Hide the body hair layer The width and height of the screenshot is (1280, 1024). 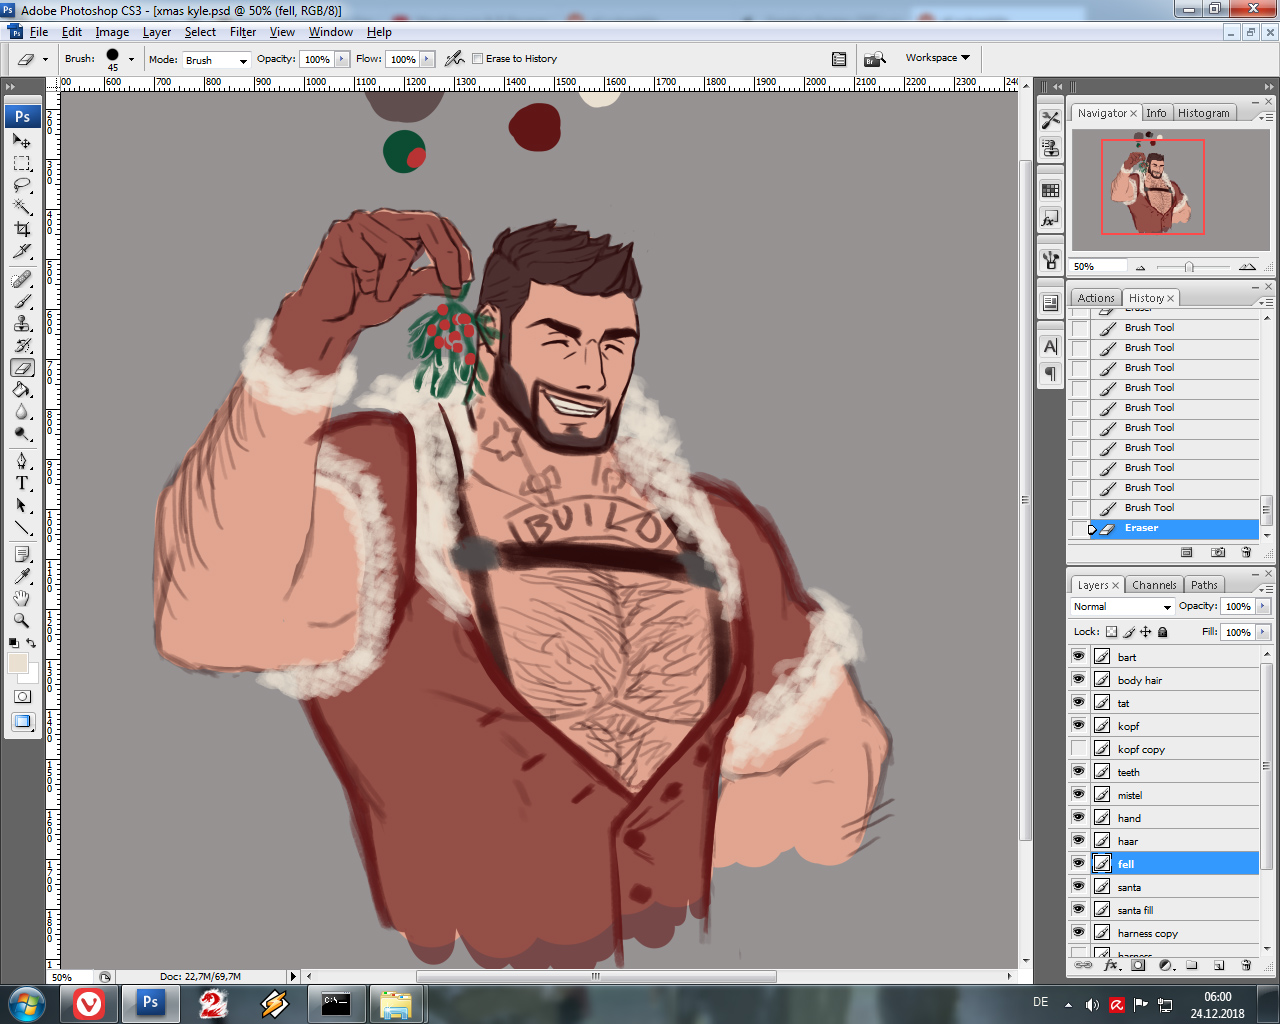1078,679
